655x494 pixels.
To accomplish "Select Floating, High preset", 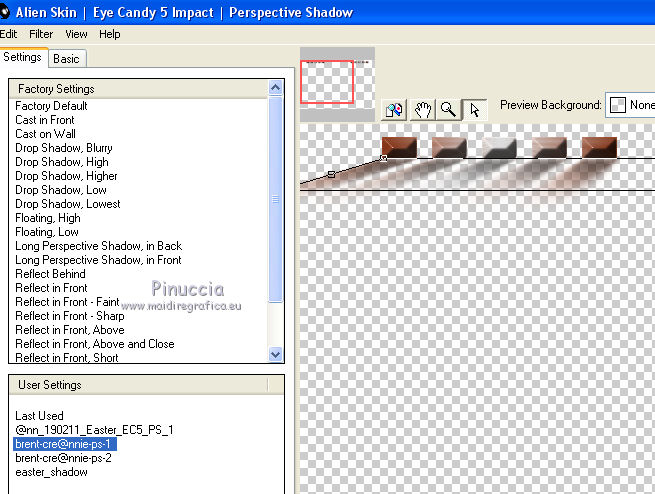I will [x=48, y=218].
